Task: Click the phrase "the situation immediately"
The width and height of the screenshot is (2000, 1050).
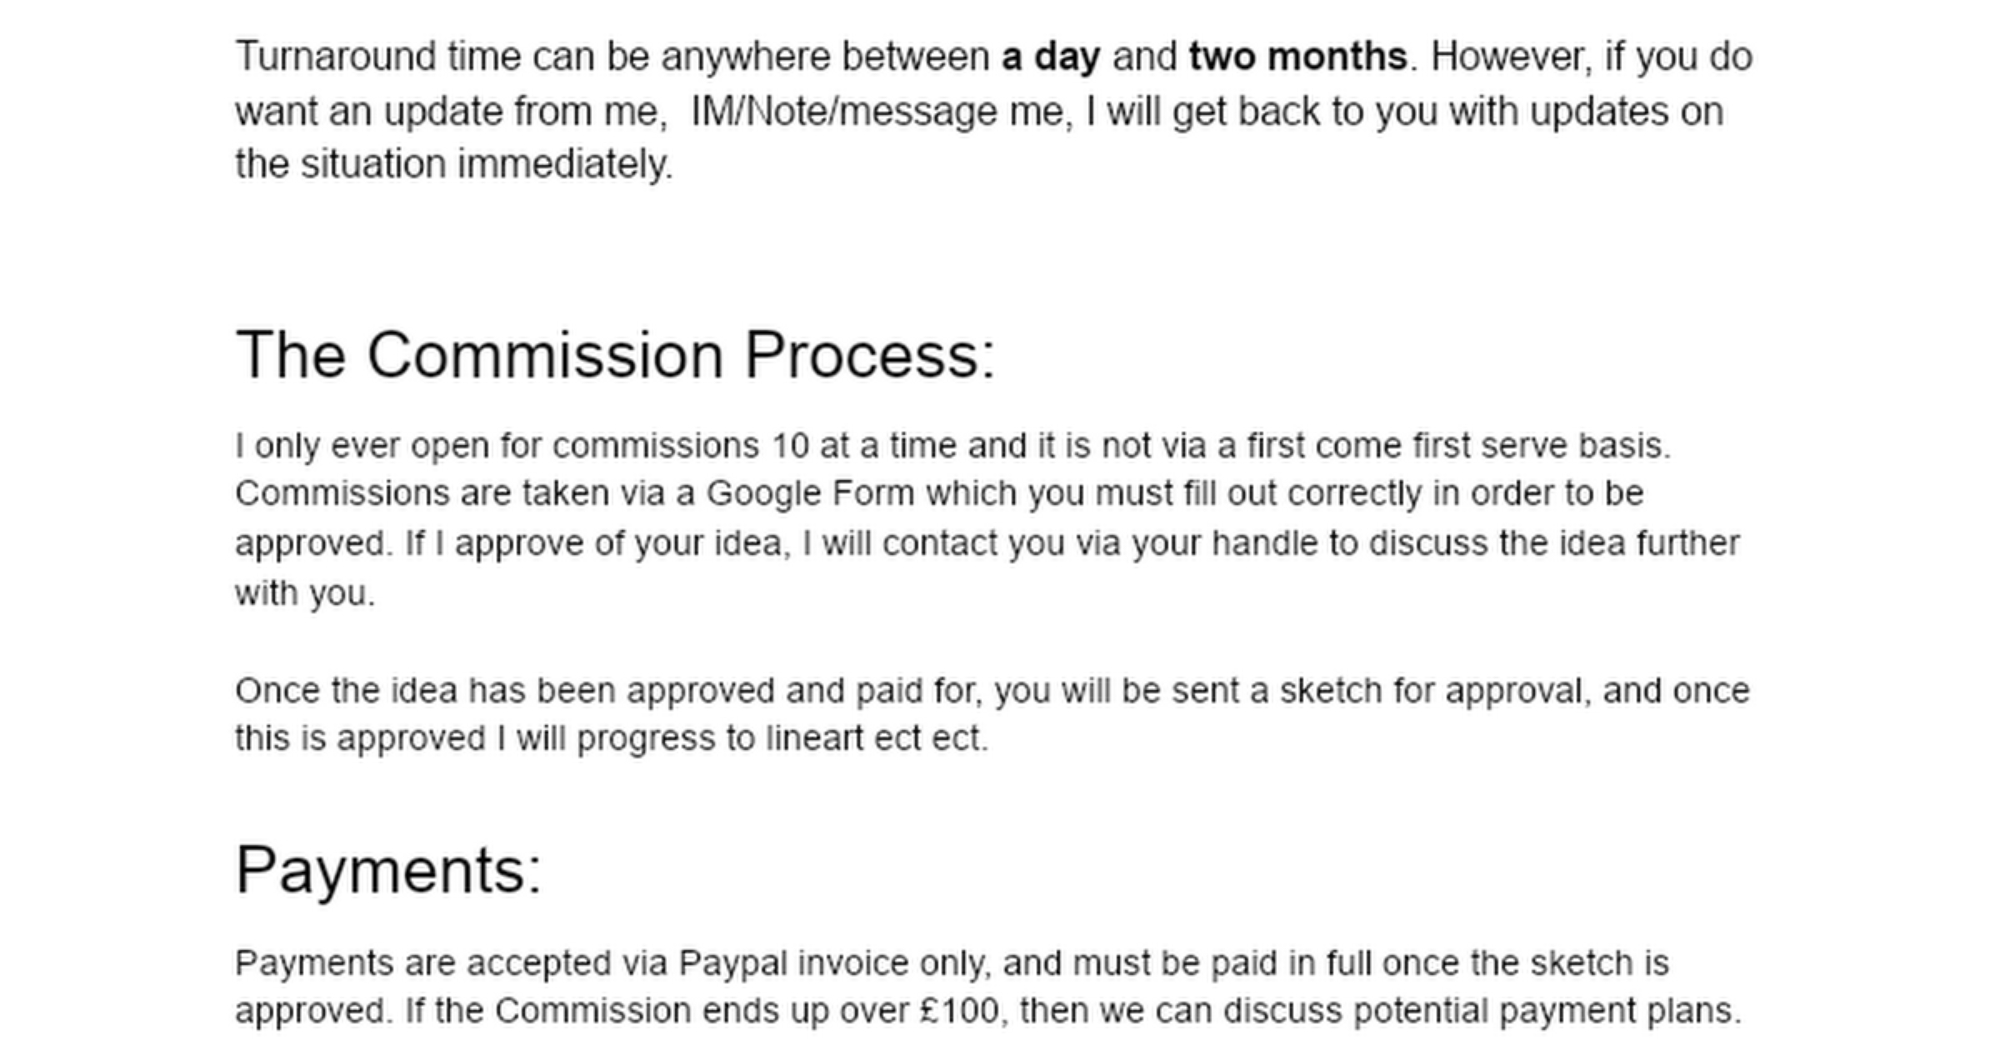Action: pos(453,164)
